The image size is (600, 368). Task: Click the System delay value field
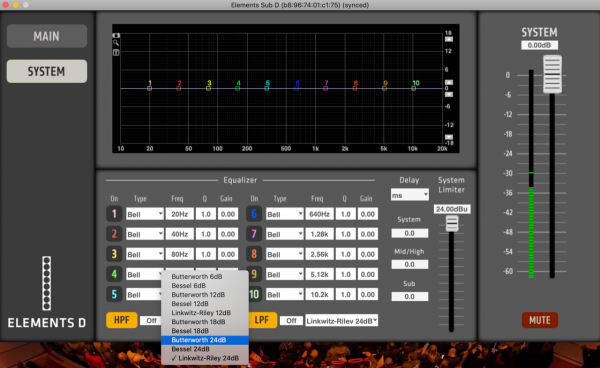point(409,233)
